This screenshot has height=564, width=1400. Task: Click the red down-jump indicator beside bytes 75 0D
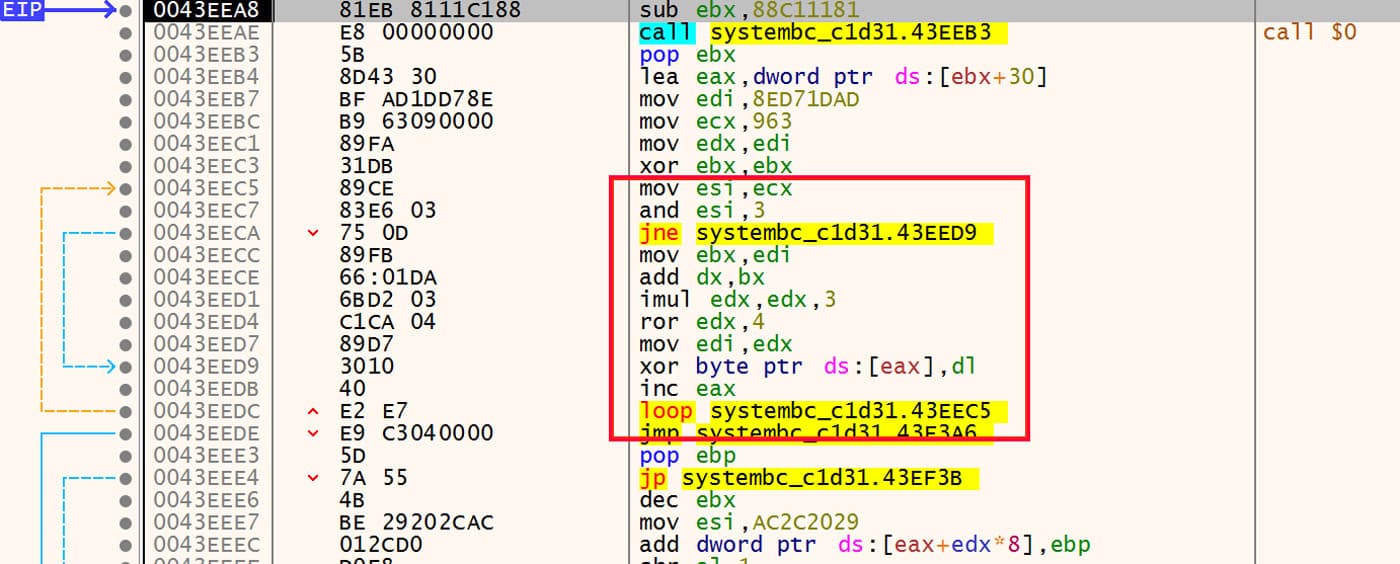click(315, 233)
